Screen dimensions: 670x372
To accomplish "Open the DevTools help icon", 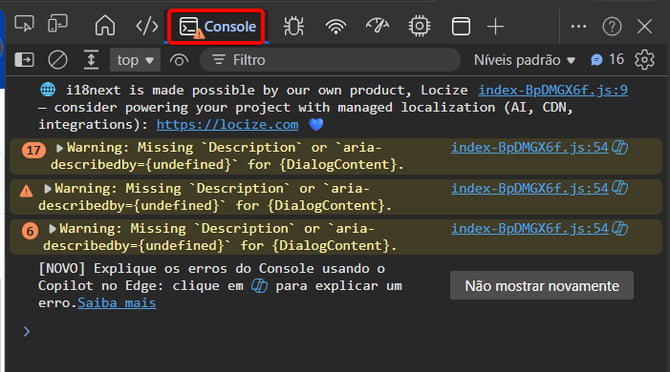I will coord(612,26).
